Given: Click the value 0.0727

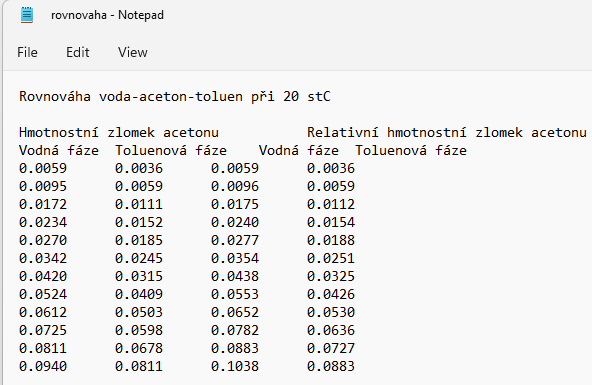Looking at the screenshot, I should 331,348.
